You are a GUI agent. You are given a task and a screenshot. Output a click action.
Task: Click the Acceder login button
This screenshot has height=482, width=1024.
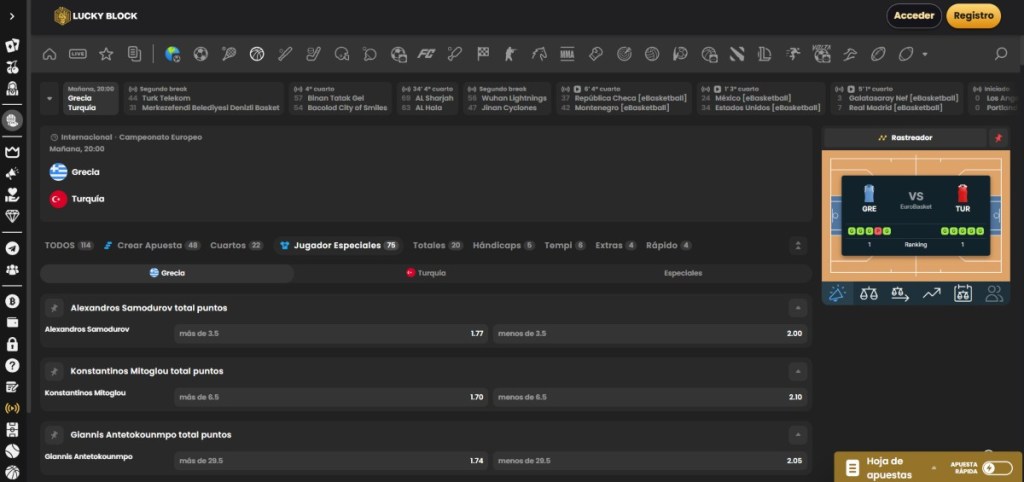(x=914, y=16)
